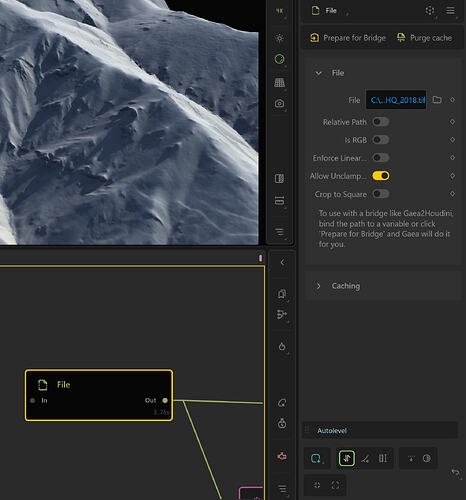Image resolution: width=466 pixels, height=500 pixels.
Task: Click the crosshair center icon at bottom
Action: 317,485
